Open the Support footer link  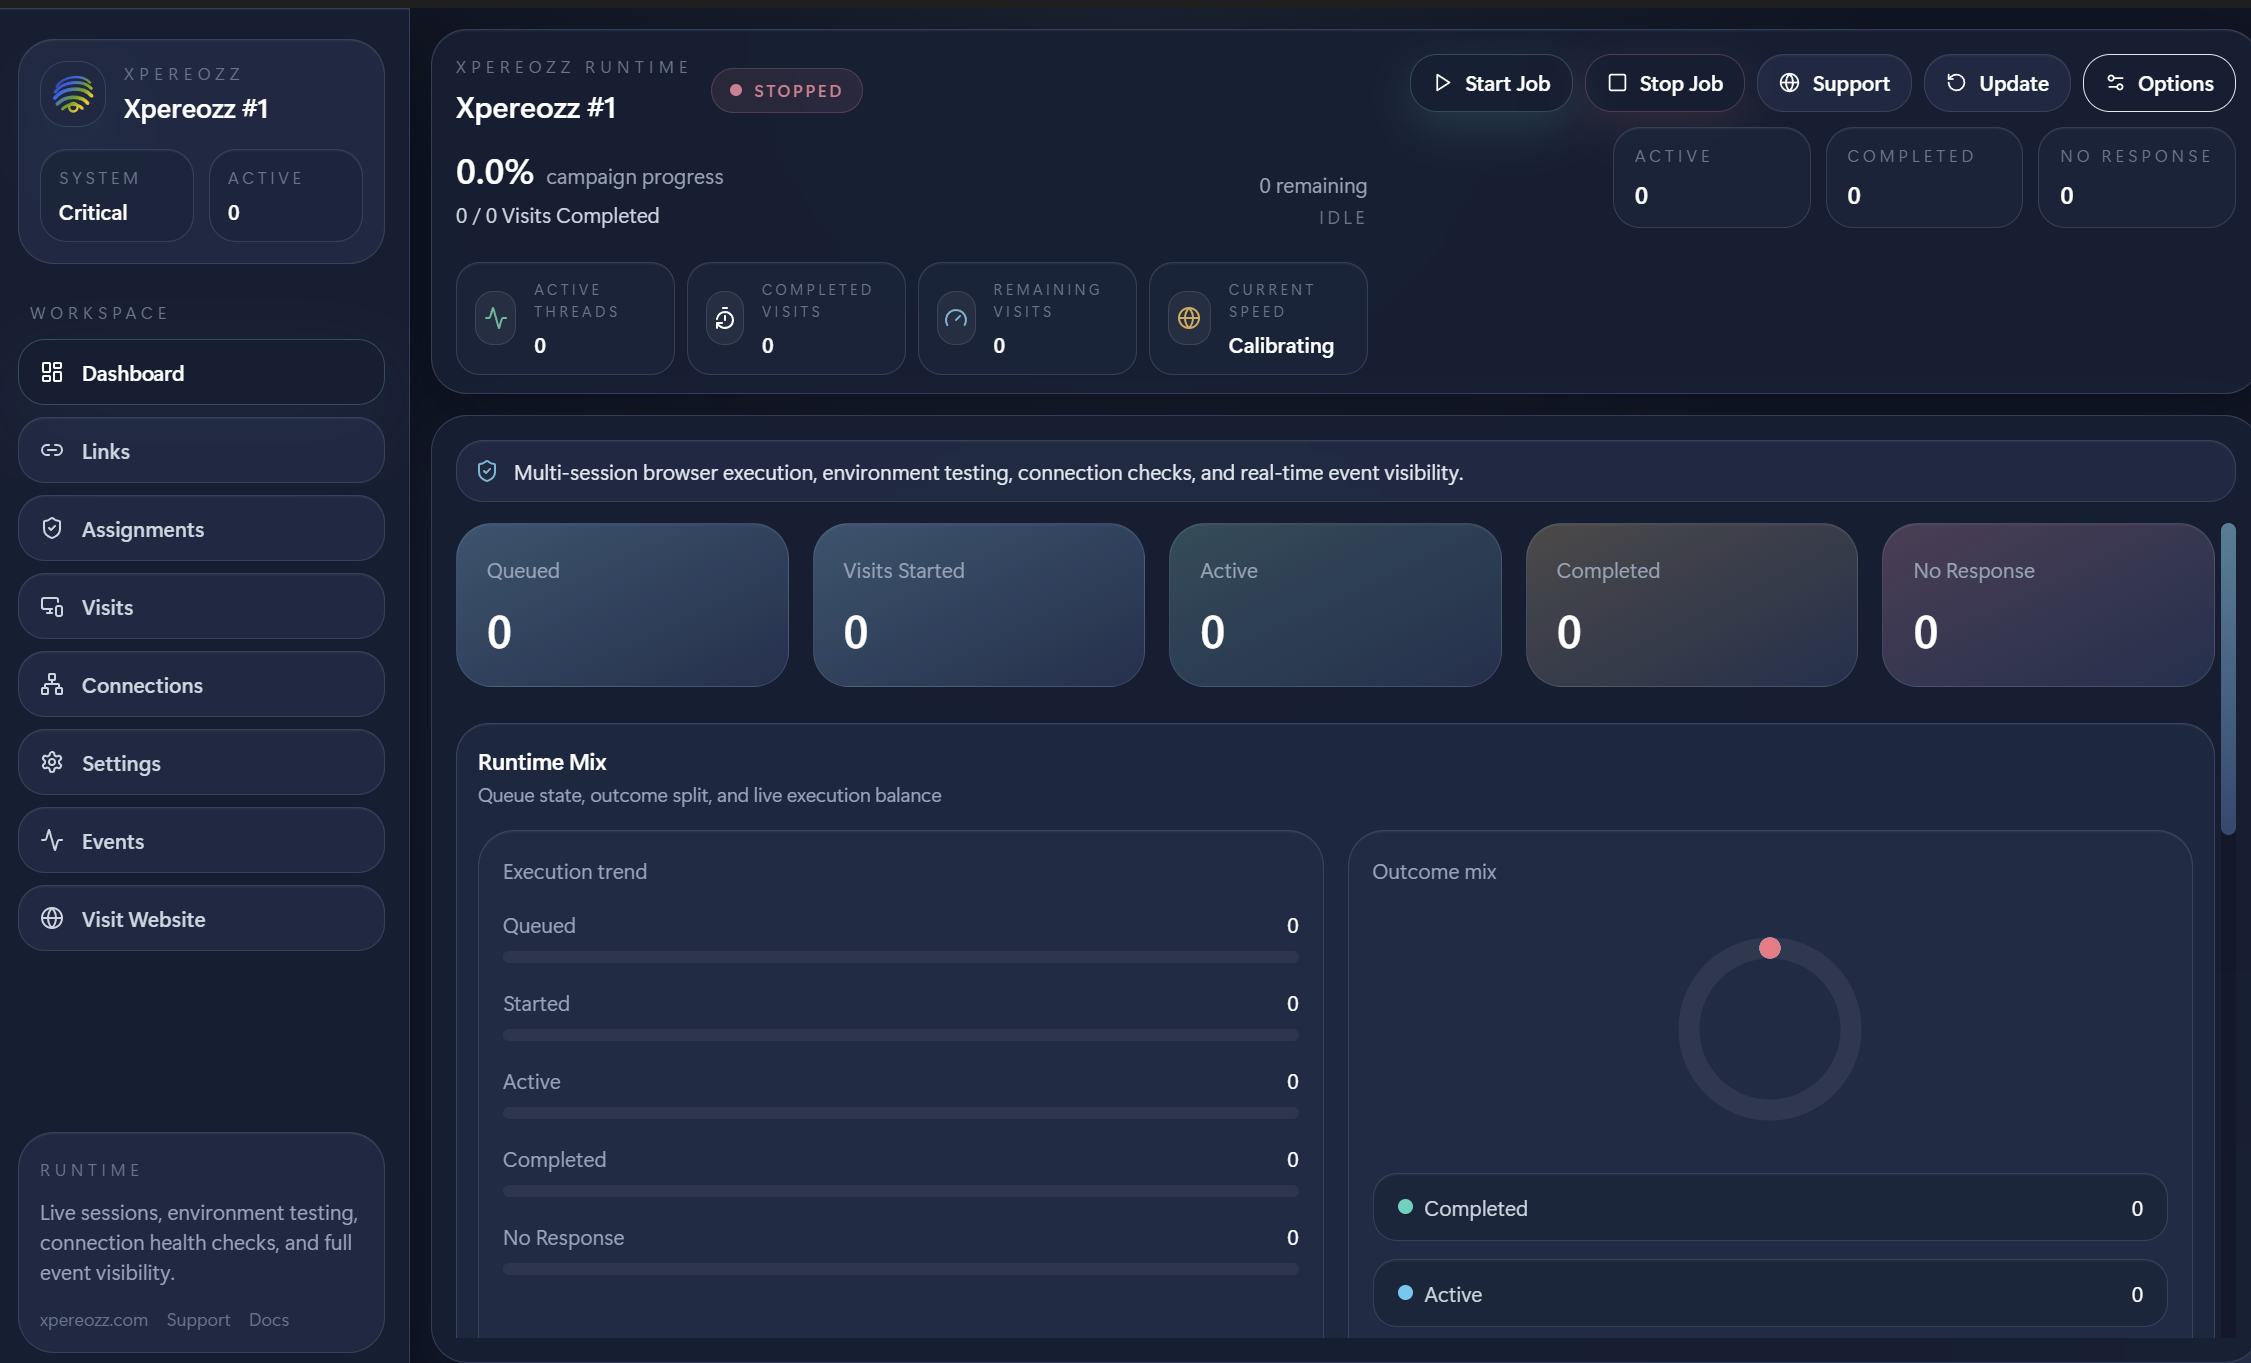[198, 1320]
